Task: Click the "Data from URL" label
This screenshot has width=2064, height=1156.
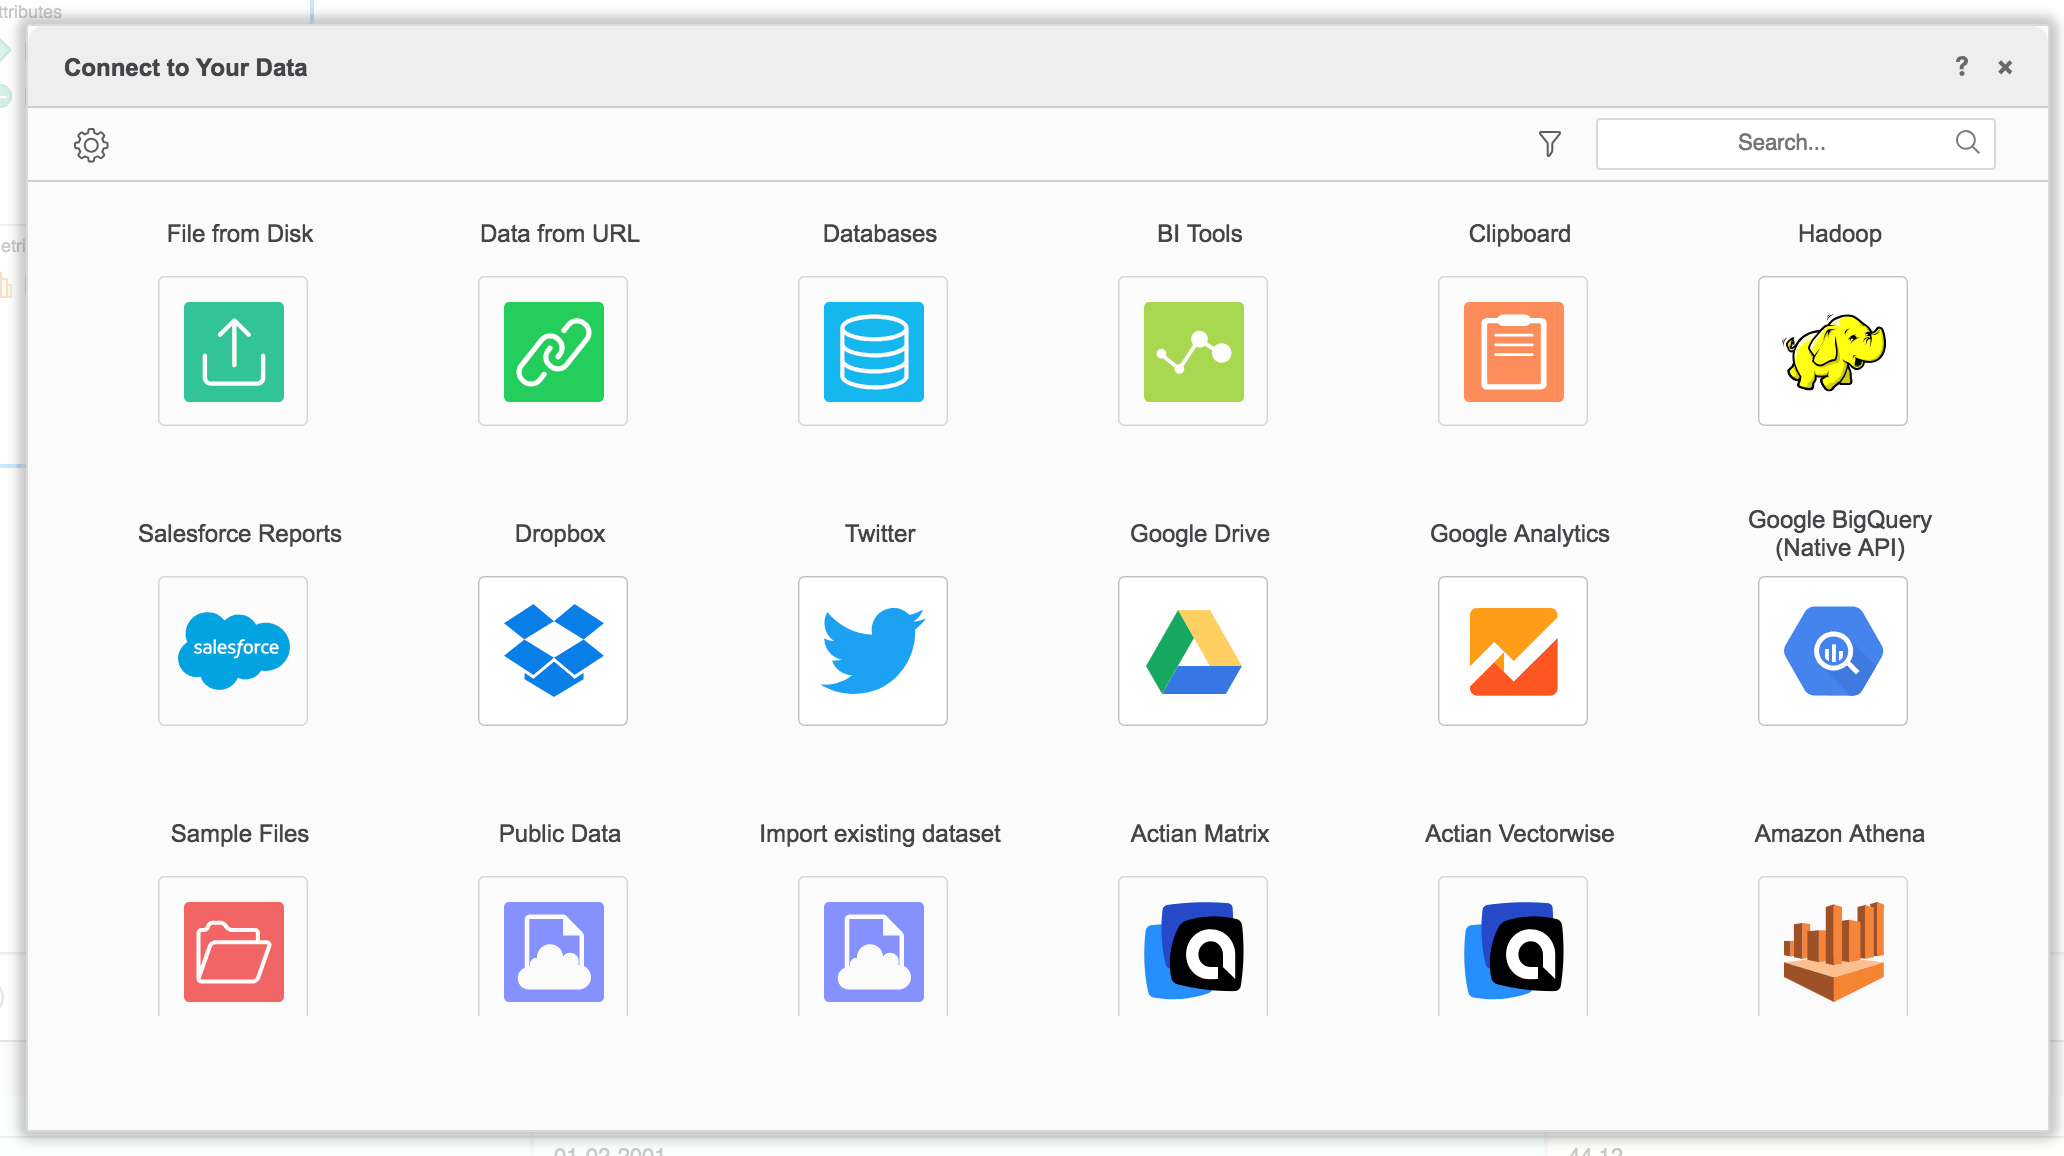Action: pos(560,234)
